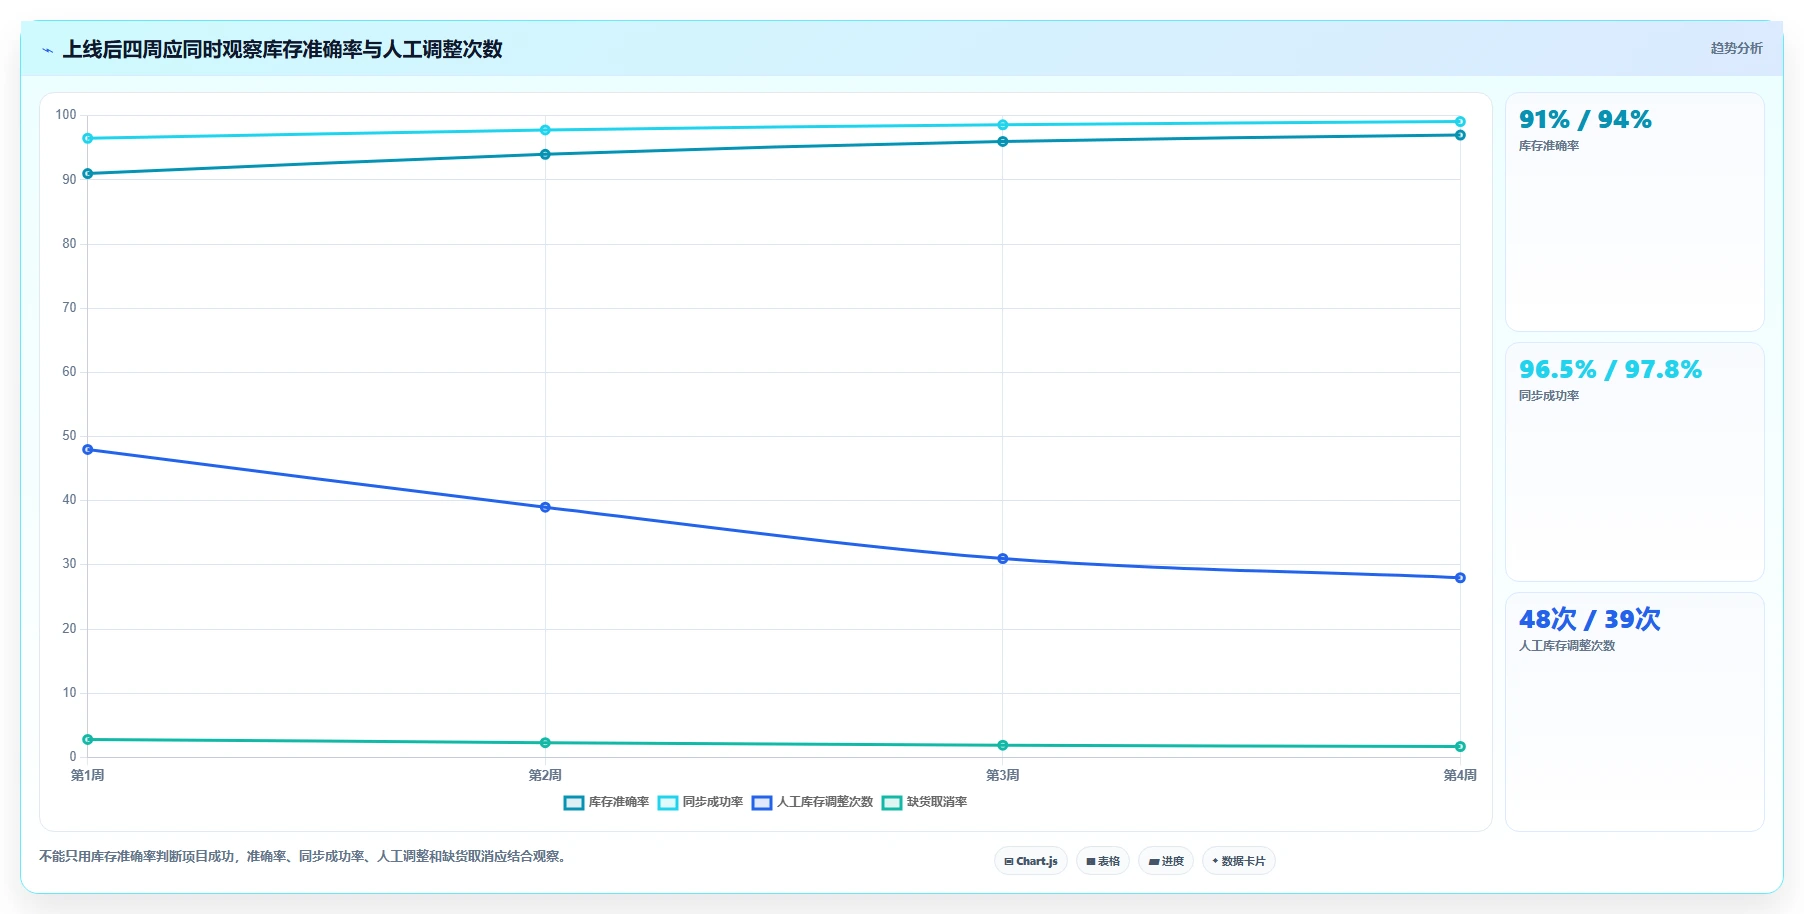Toggle the 库存准确率 legend color box

(x=574, y=802)
